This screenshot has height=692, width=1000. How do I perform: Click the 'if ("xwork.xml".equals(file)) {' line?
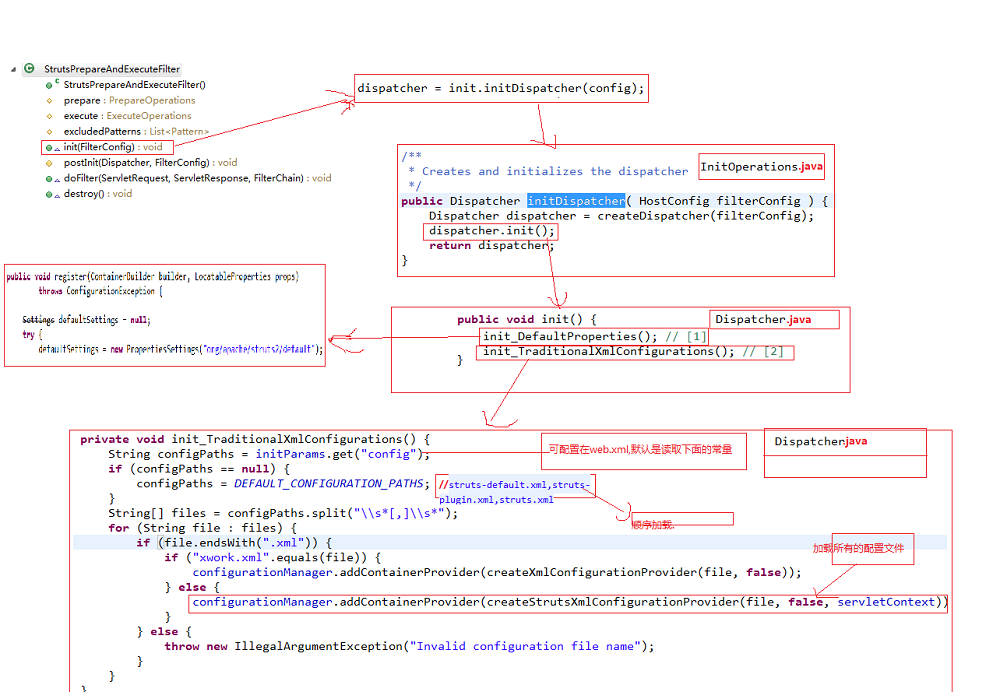tap(272, 557)
